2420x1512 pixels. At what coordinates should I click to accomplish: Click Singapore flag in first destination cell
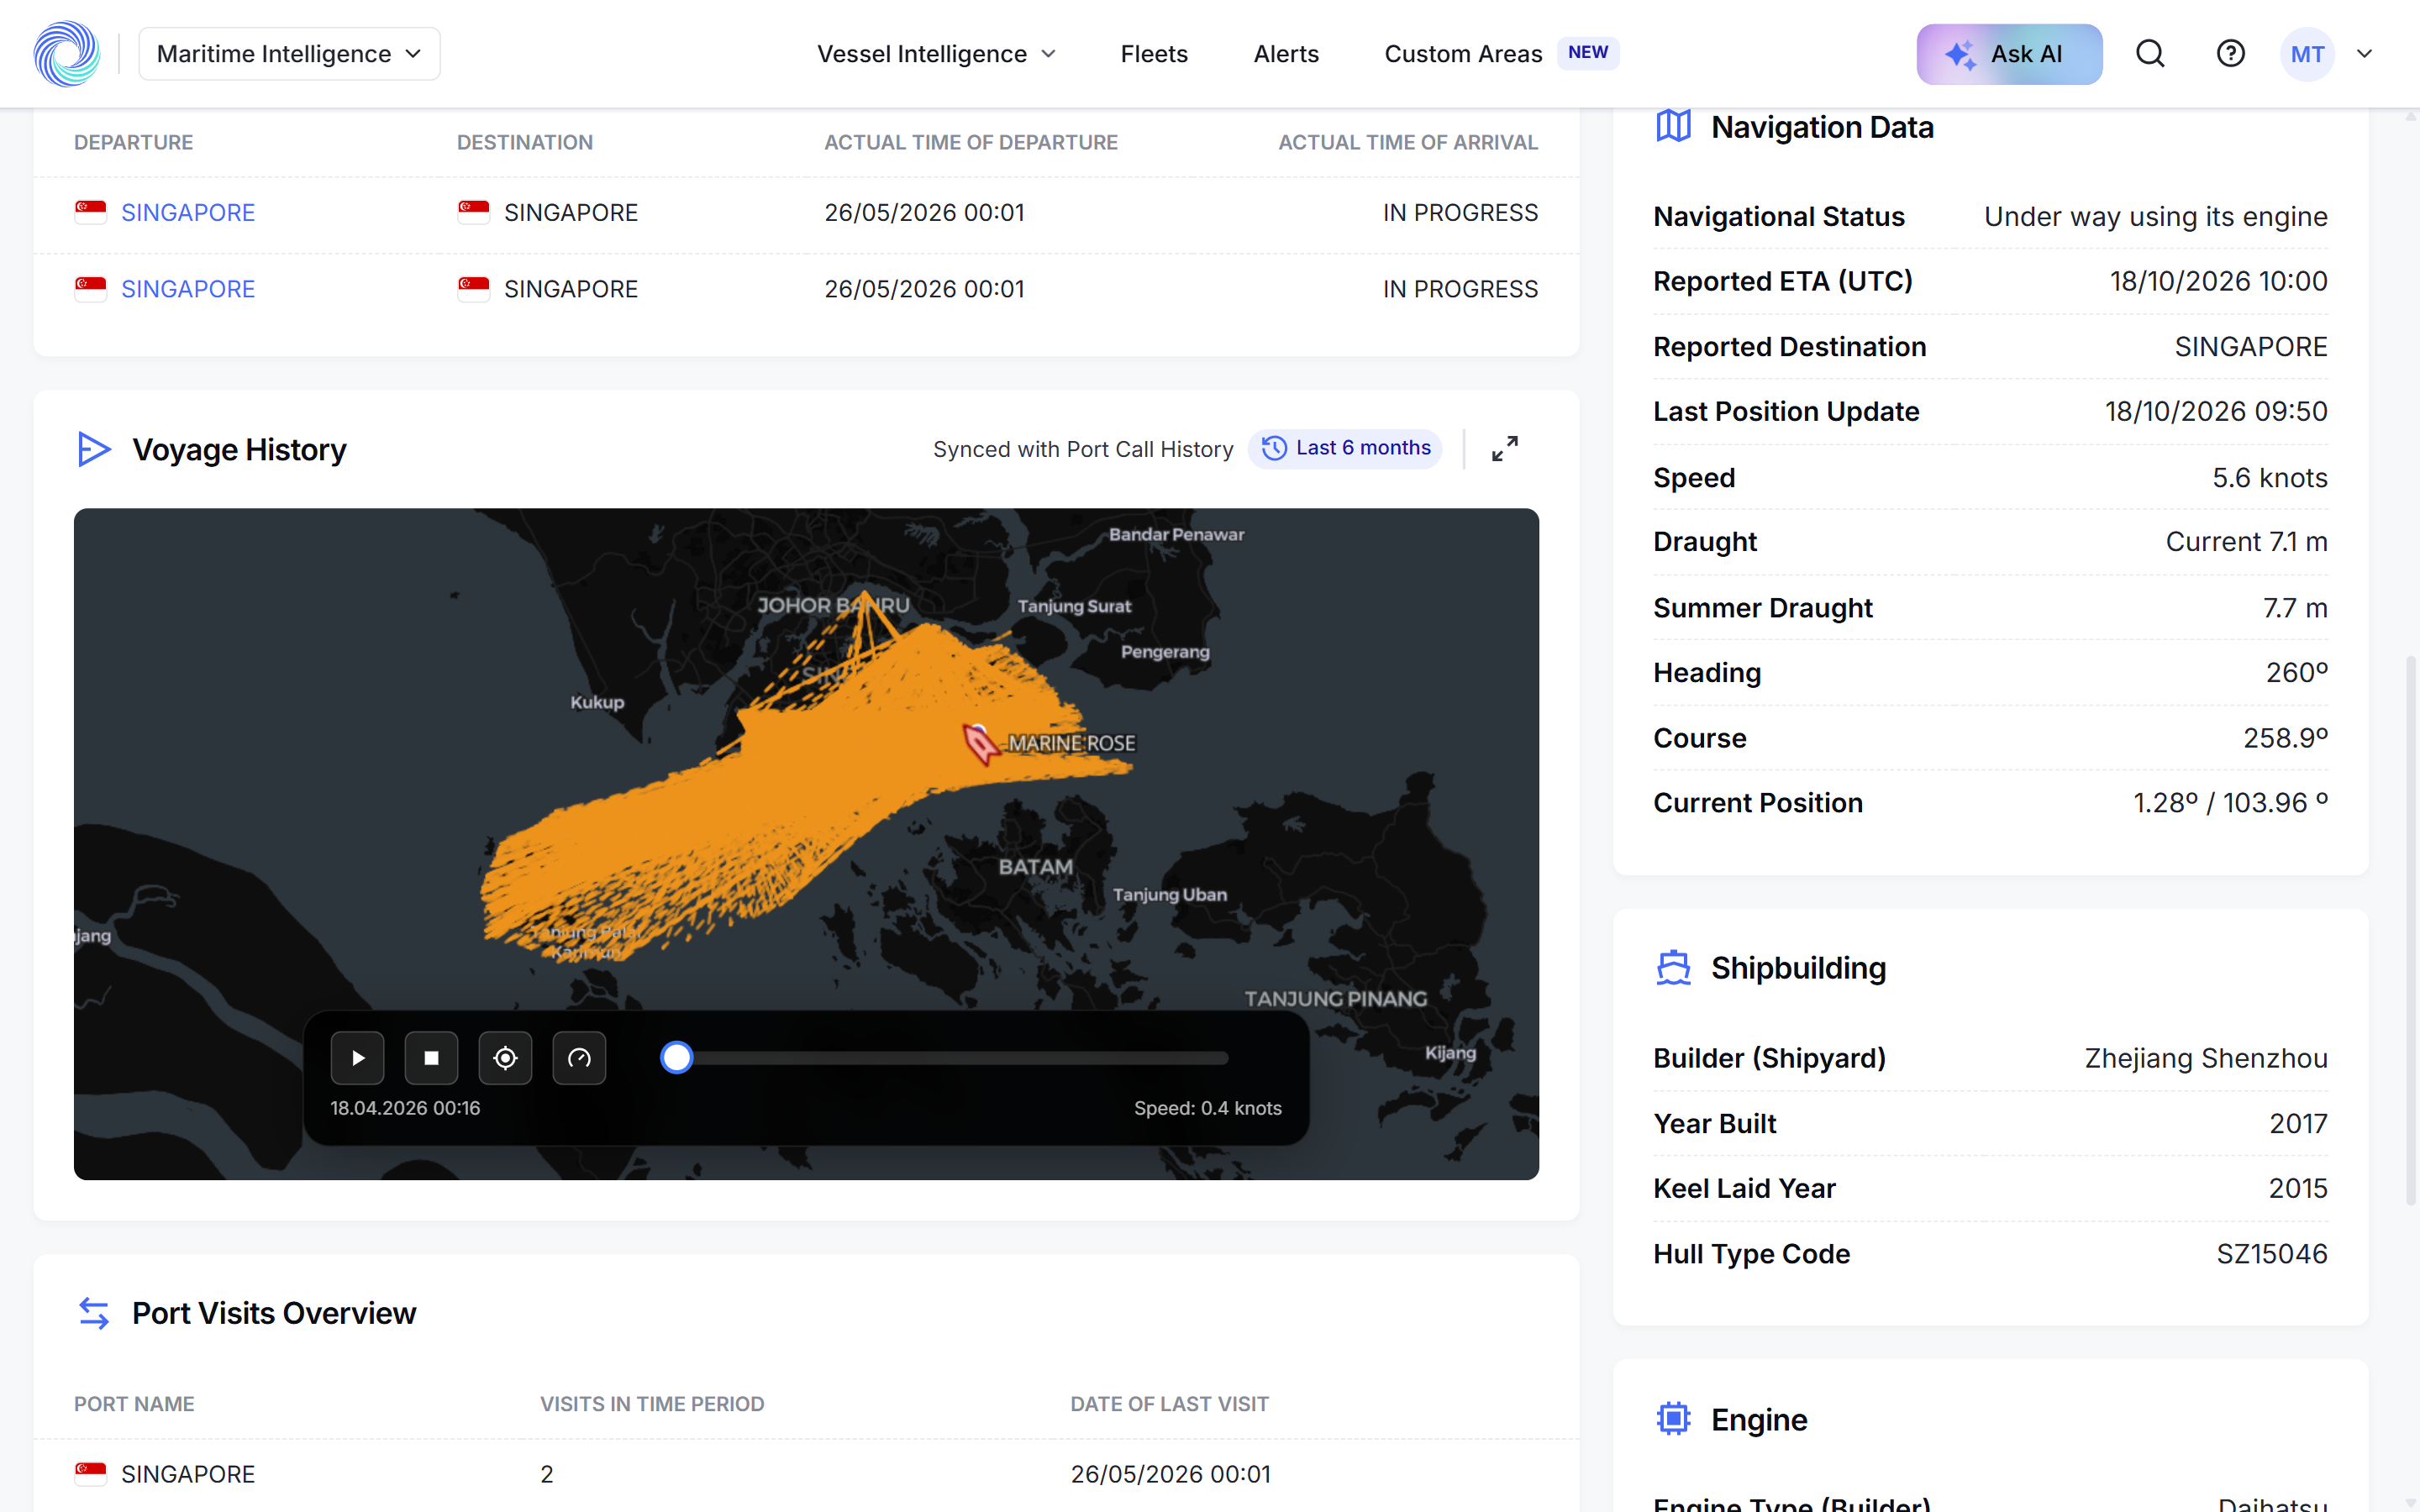pos(474,212)
